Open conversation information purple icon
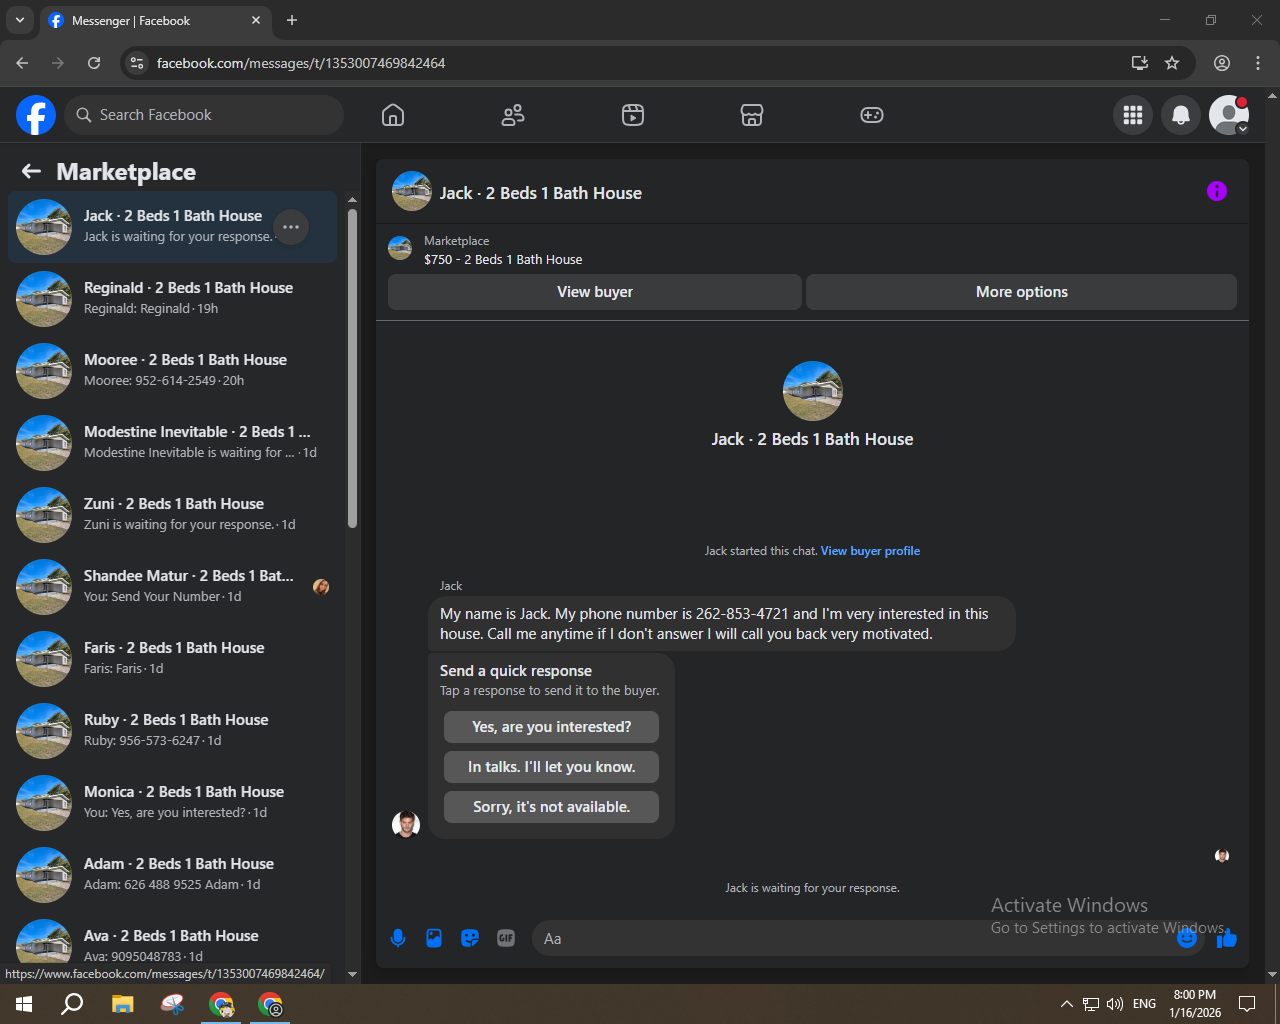 click(x=1217, y=191)
